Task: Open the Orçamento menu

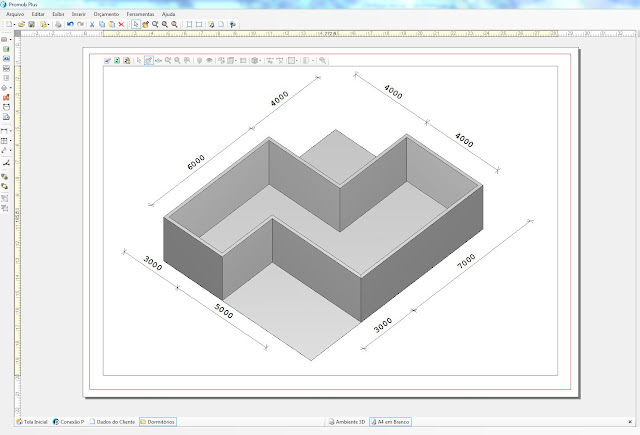Action: 106,14
